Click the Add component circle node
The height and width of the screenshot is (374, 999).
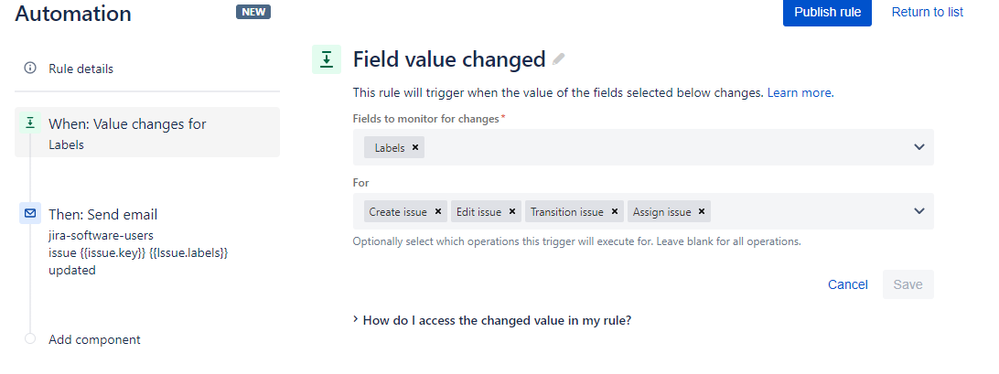[x=30, y=339]
